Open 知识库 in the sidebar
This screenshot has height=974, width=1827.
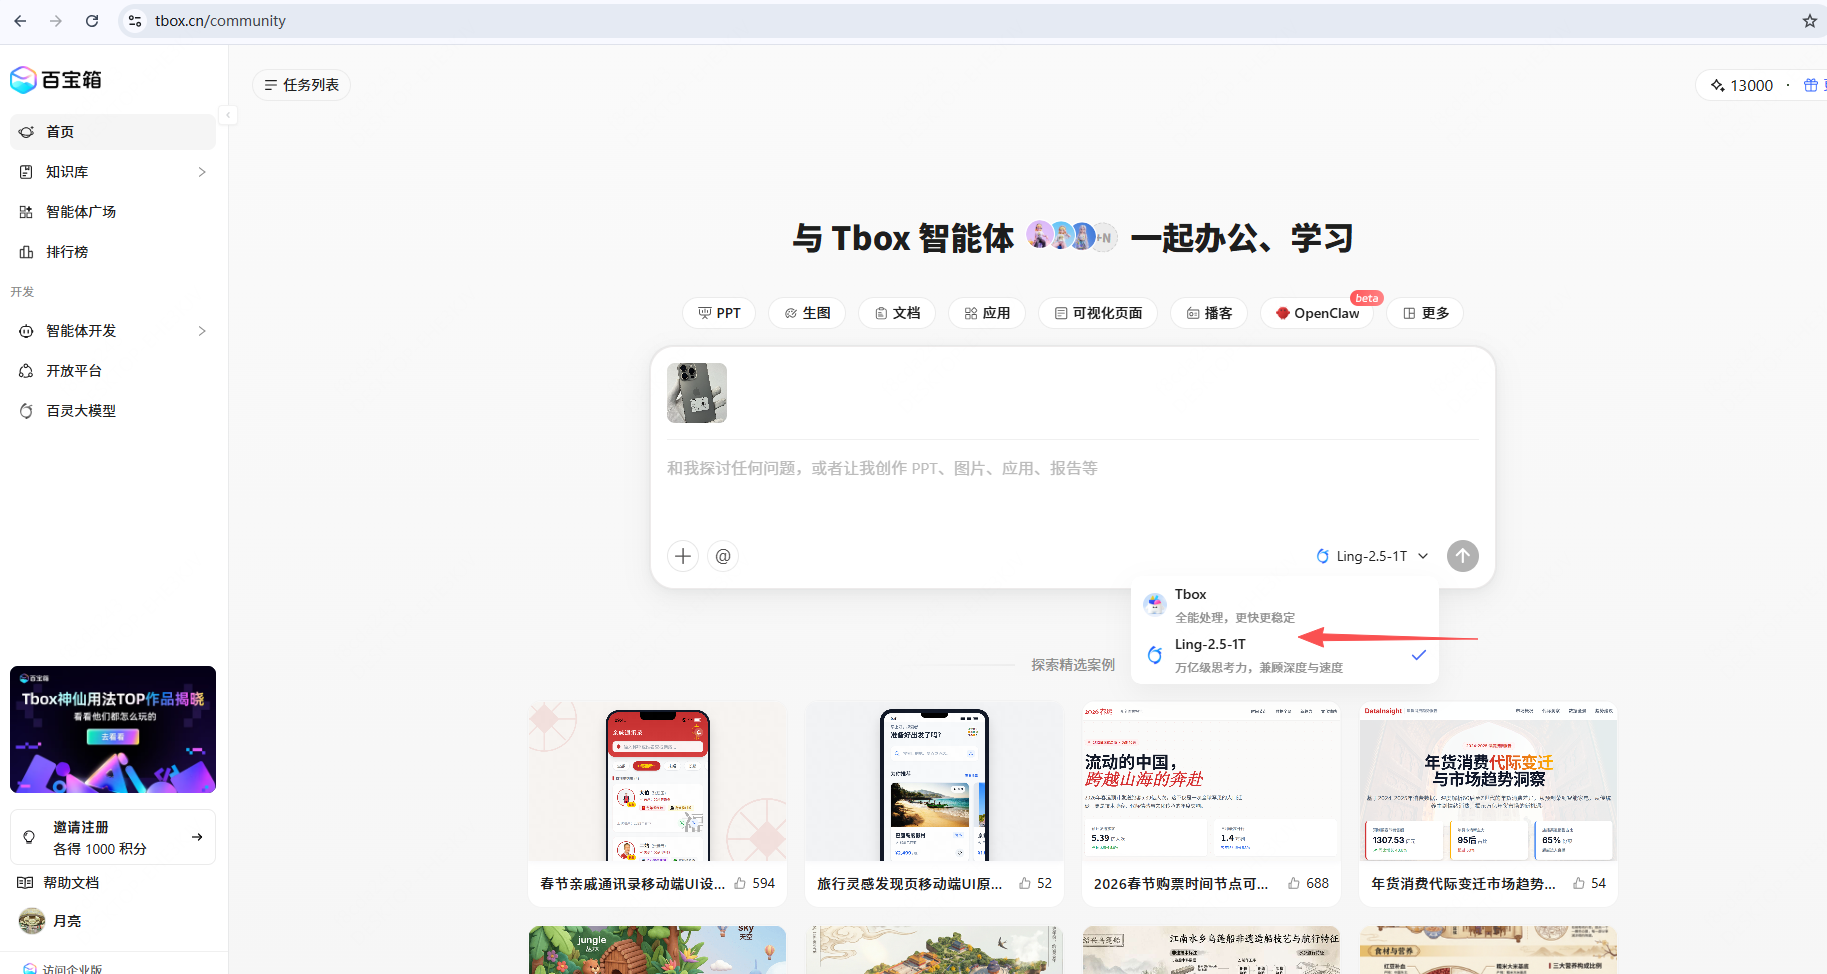click(67, 171)
